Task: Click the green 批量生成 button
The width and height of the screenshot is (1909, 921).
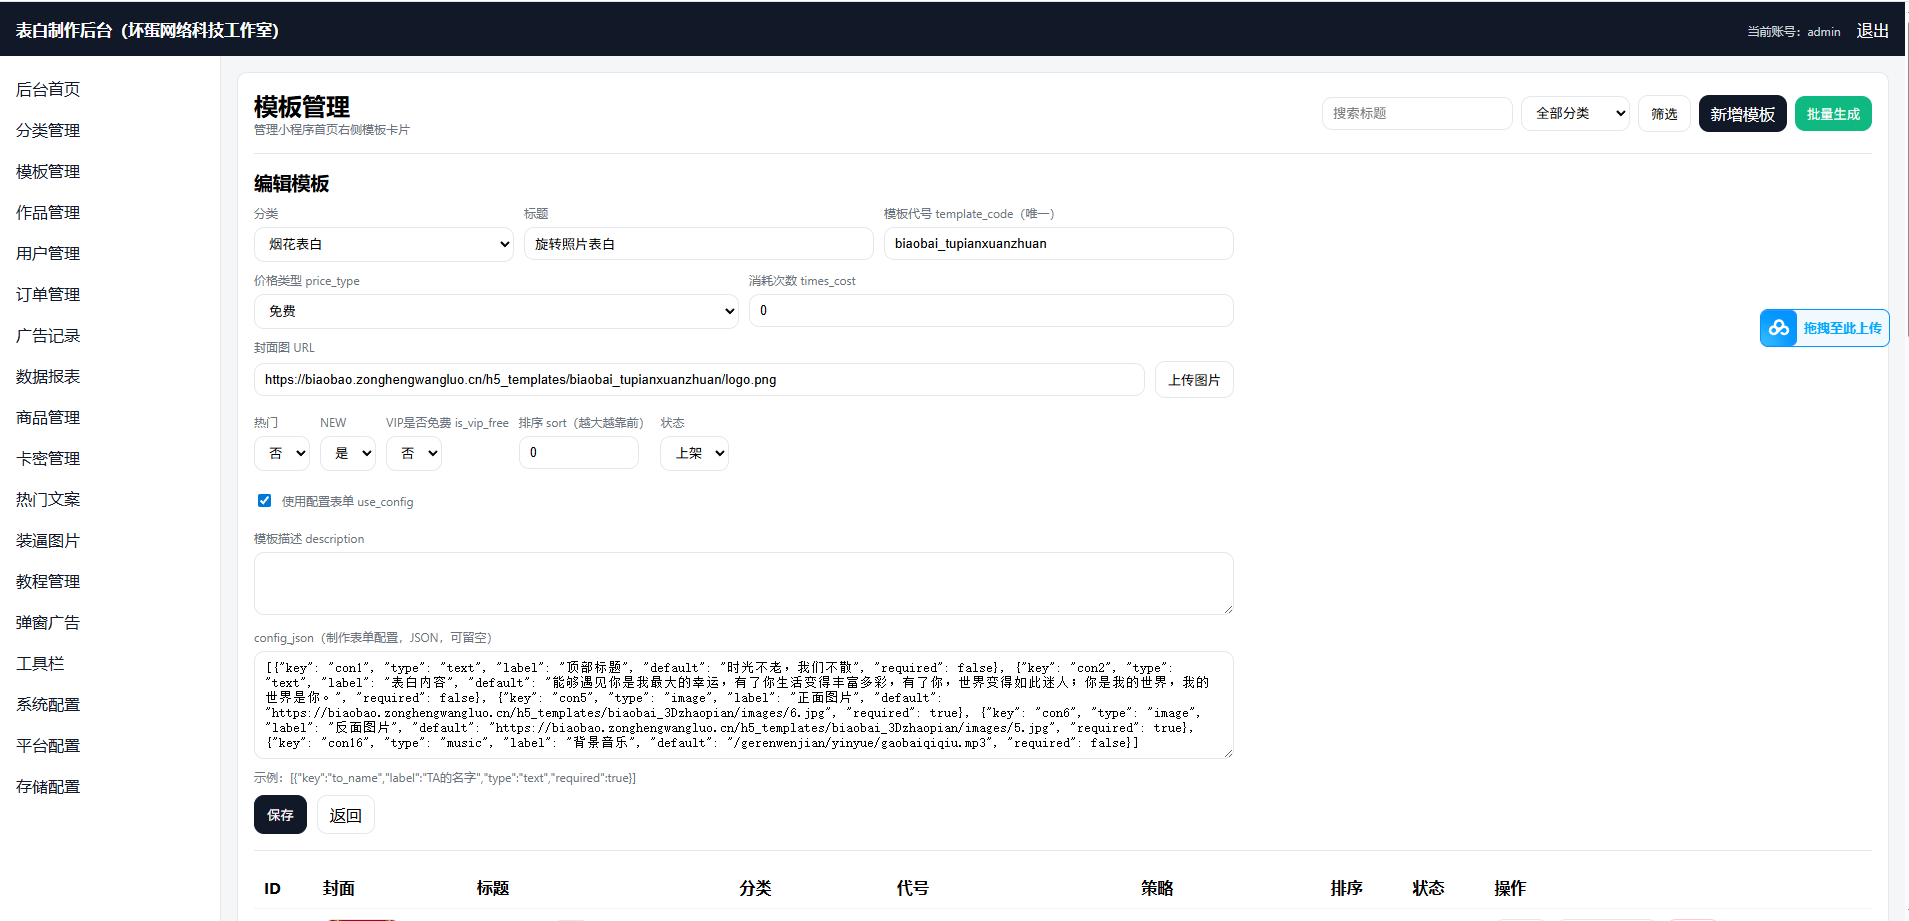Action: pos(1832,114)
